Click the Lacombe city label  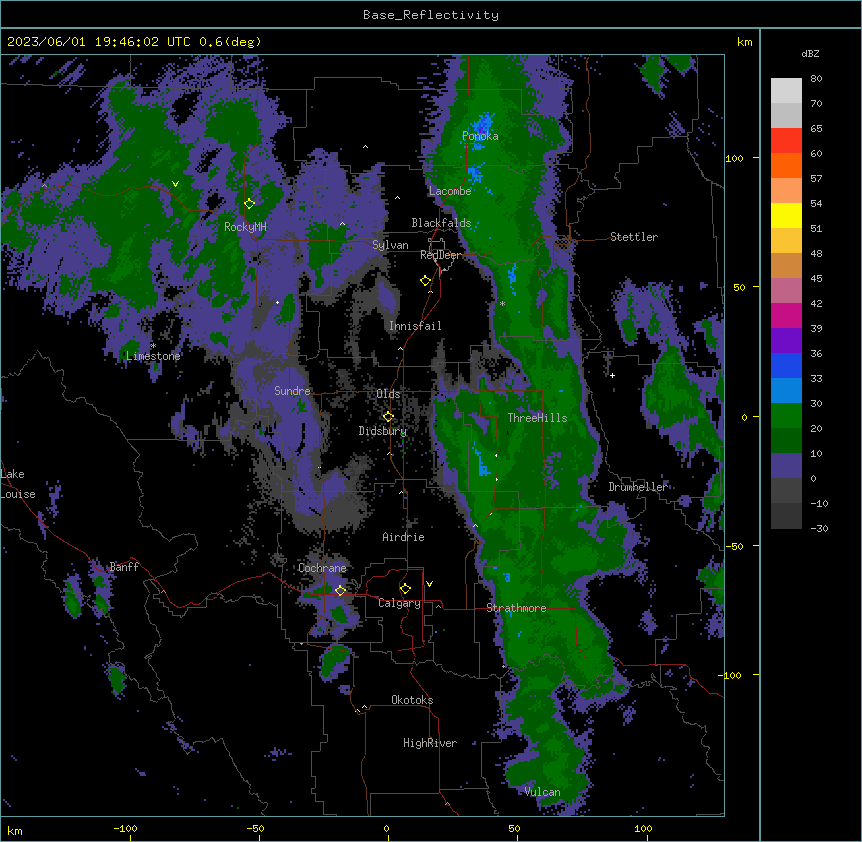point(450,191)
